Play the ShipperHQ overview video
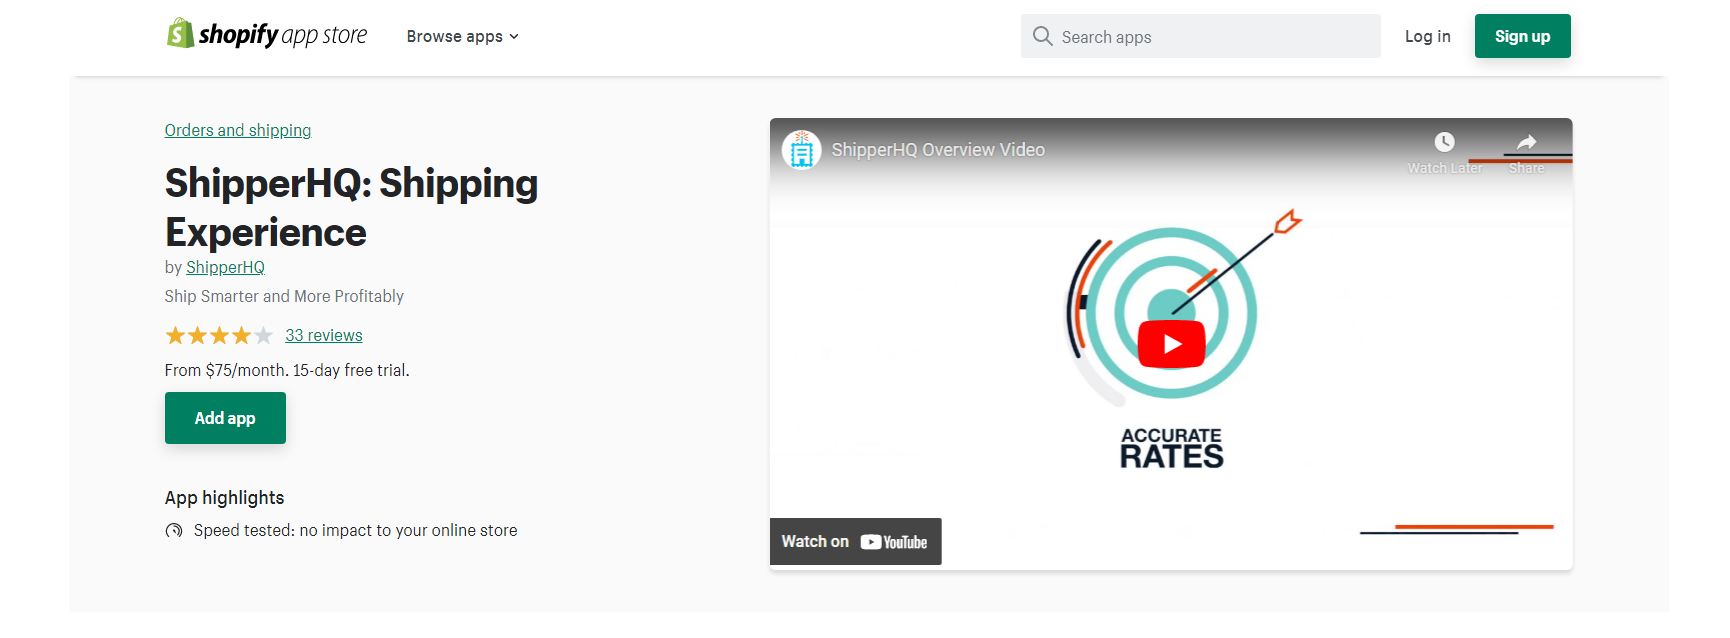Screen dimensions: 1730x638 pyautogui.click(x=1171, y=344)
